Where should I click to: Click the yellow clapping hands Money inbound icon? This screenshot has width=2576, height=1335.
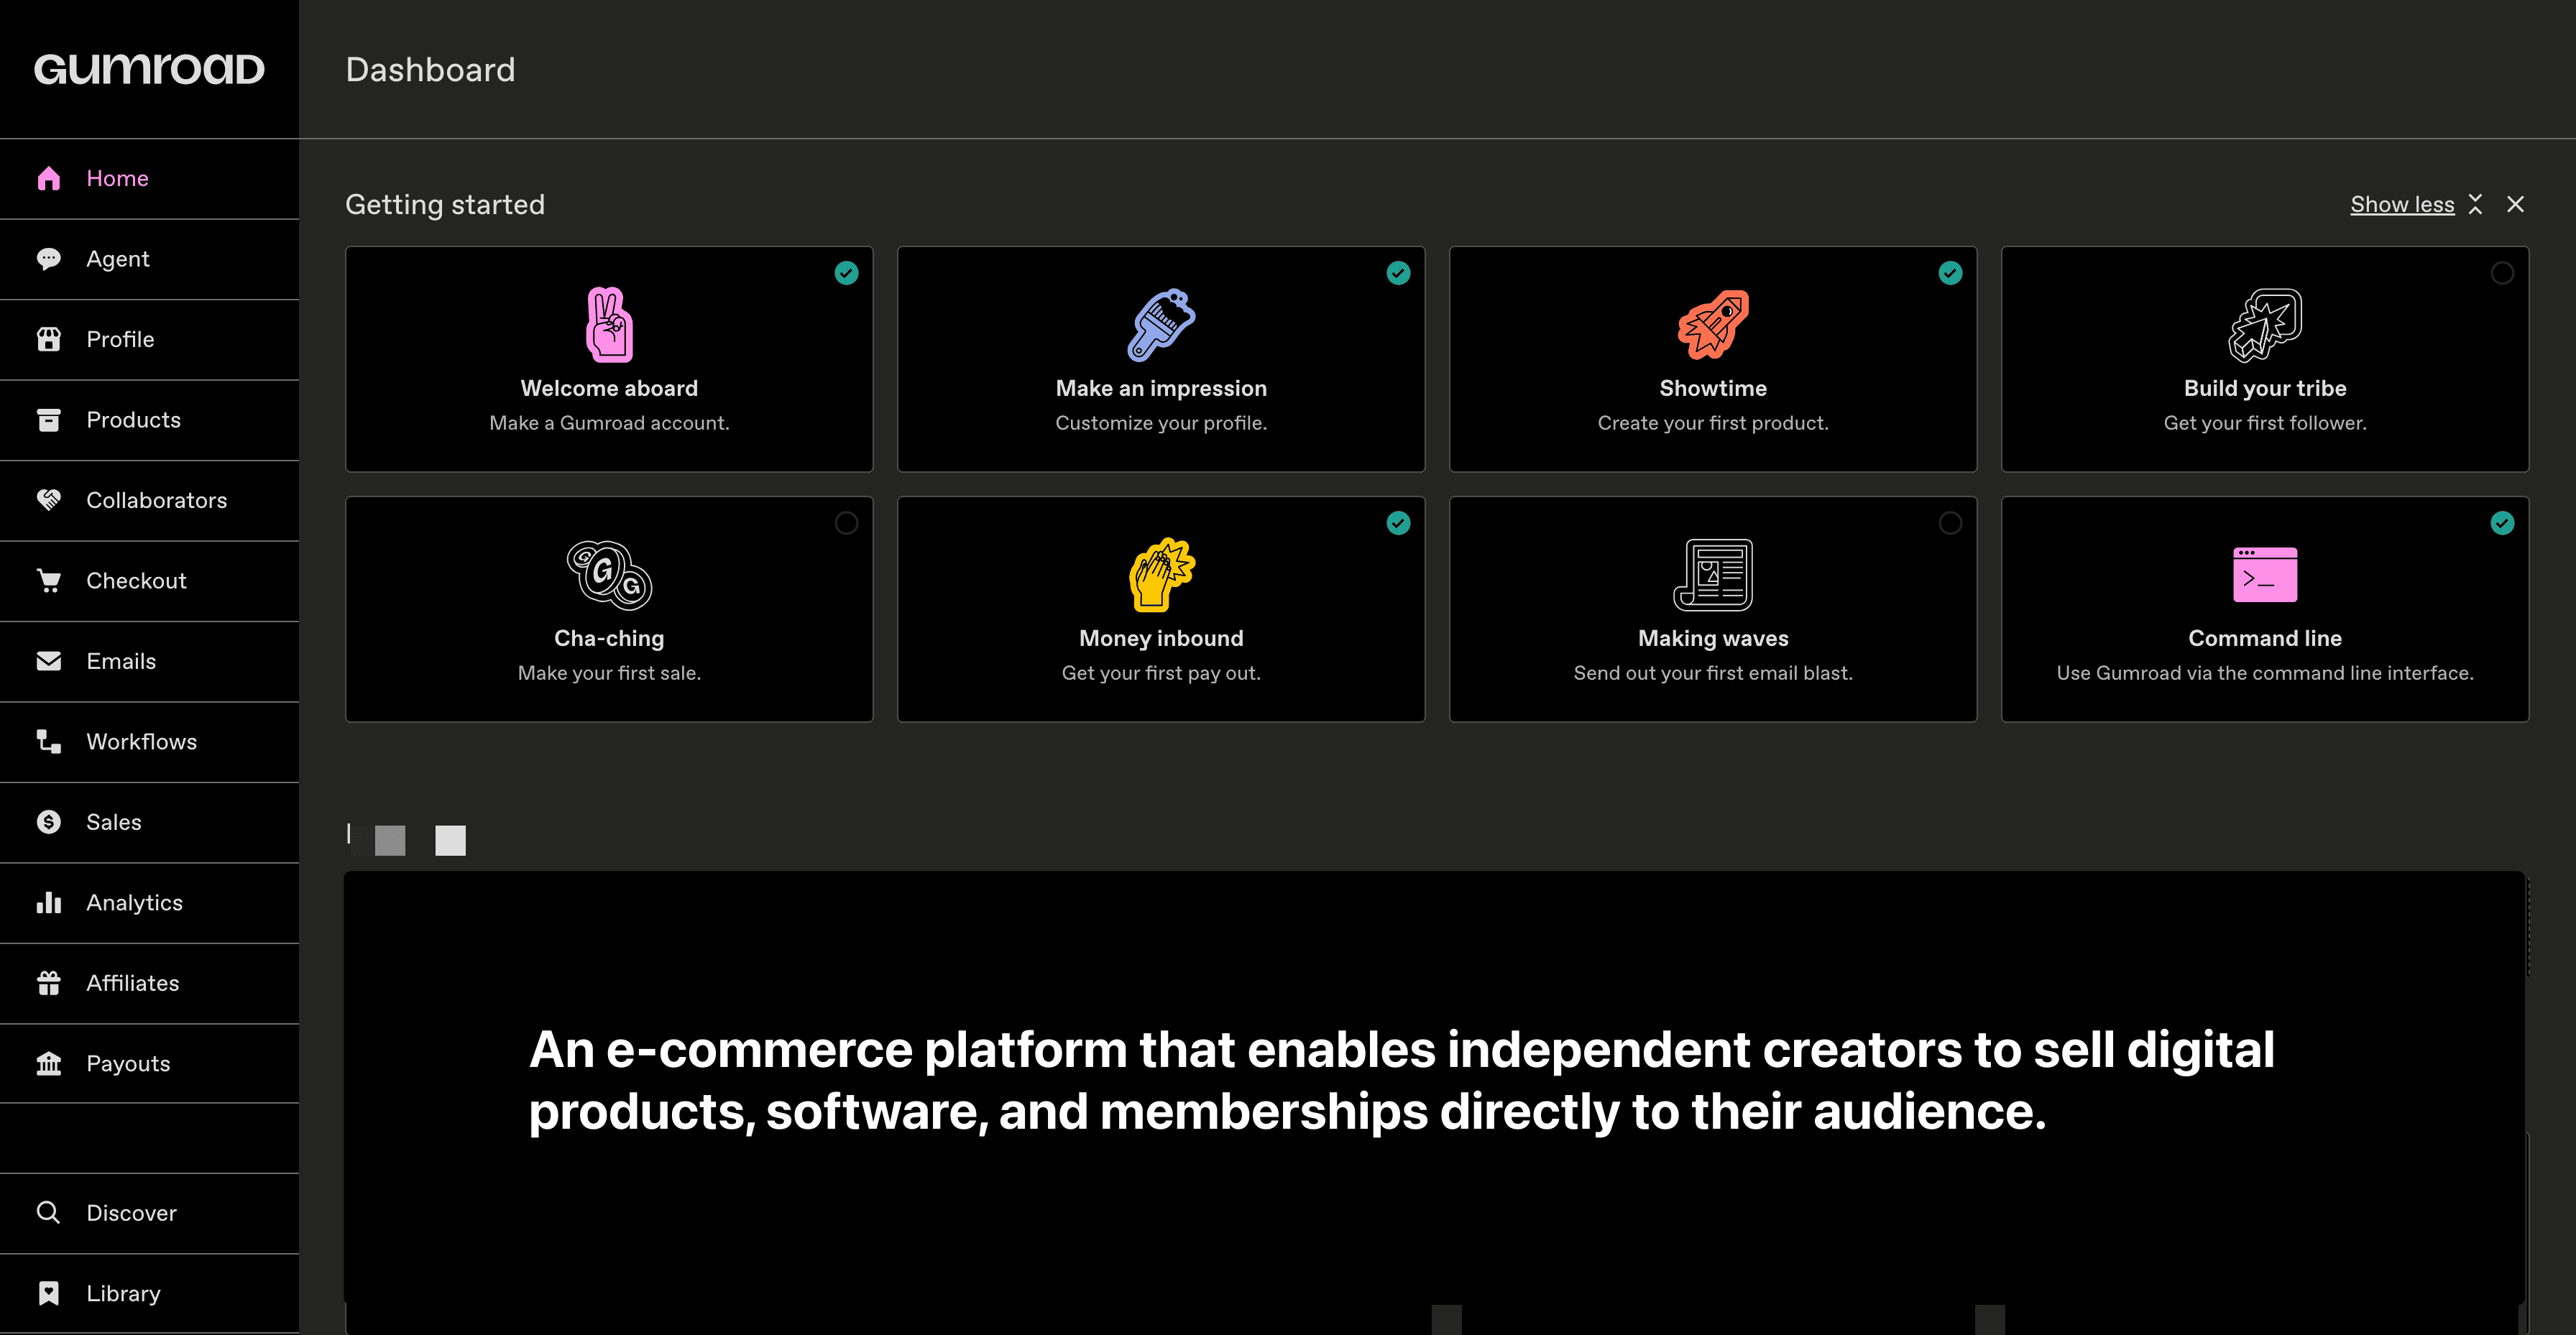(x=1161, y=575)
